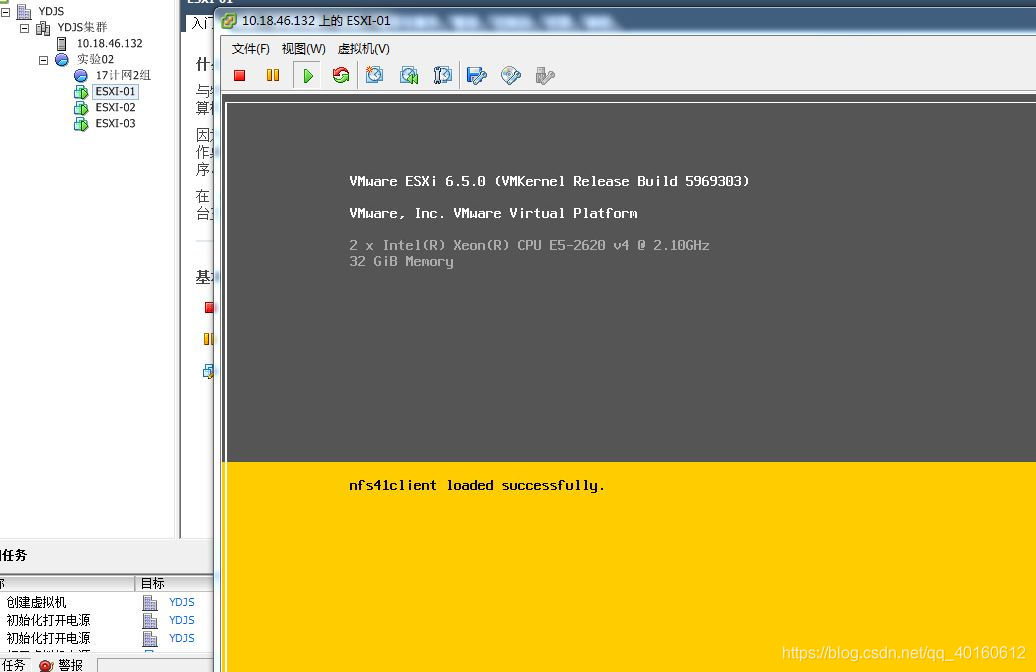Select the YDJS datacenter label
This screenshot has width=1036, height=672.
click(x=51, y=11)
